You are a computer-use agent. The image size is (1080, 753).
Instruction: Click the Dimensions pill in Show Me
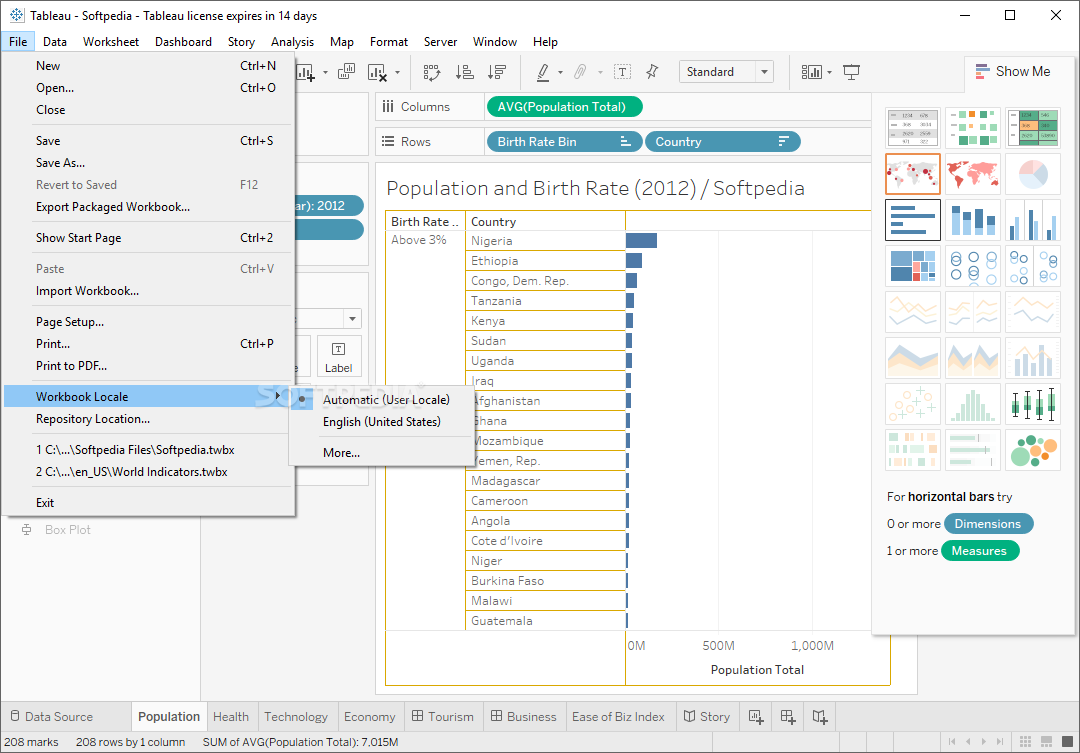point(988,524)
